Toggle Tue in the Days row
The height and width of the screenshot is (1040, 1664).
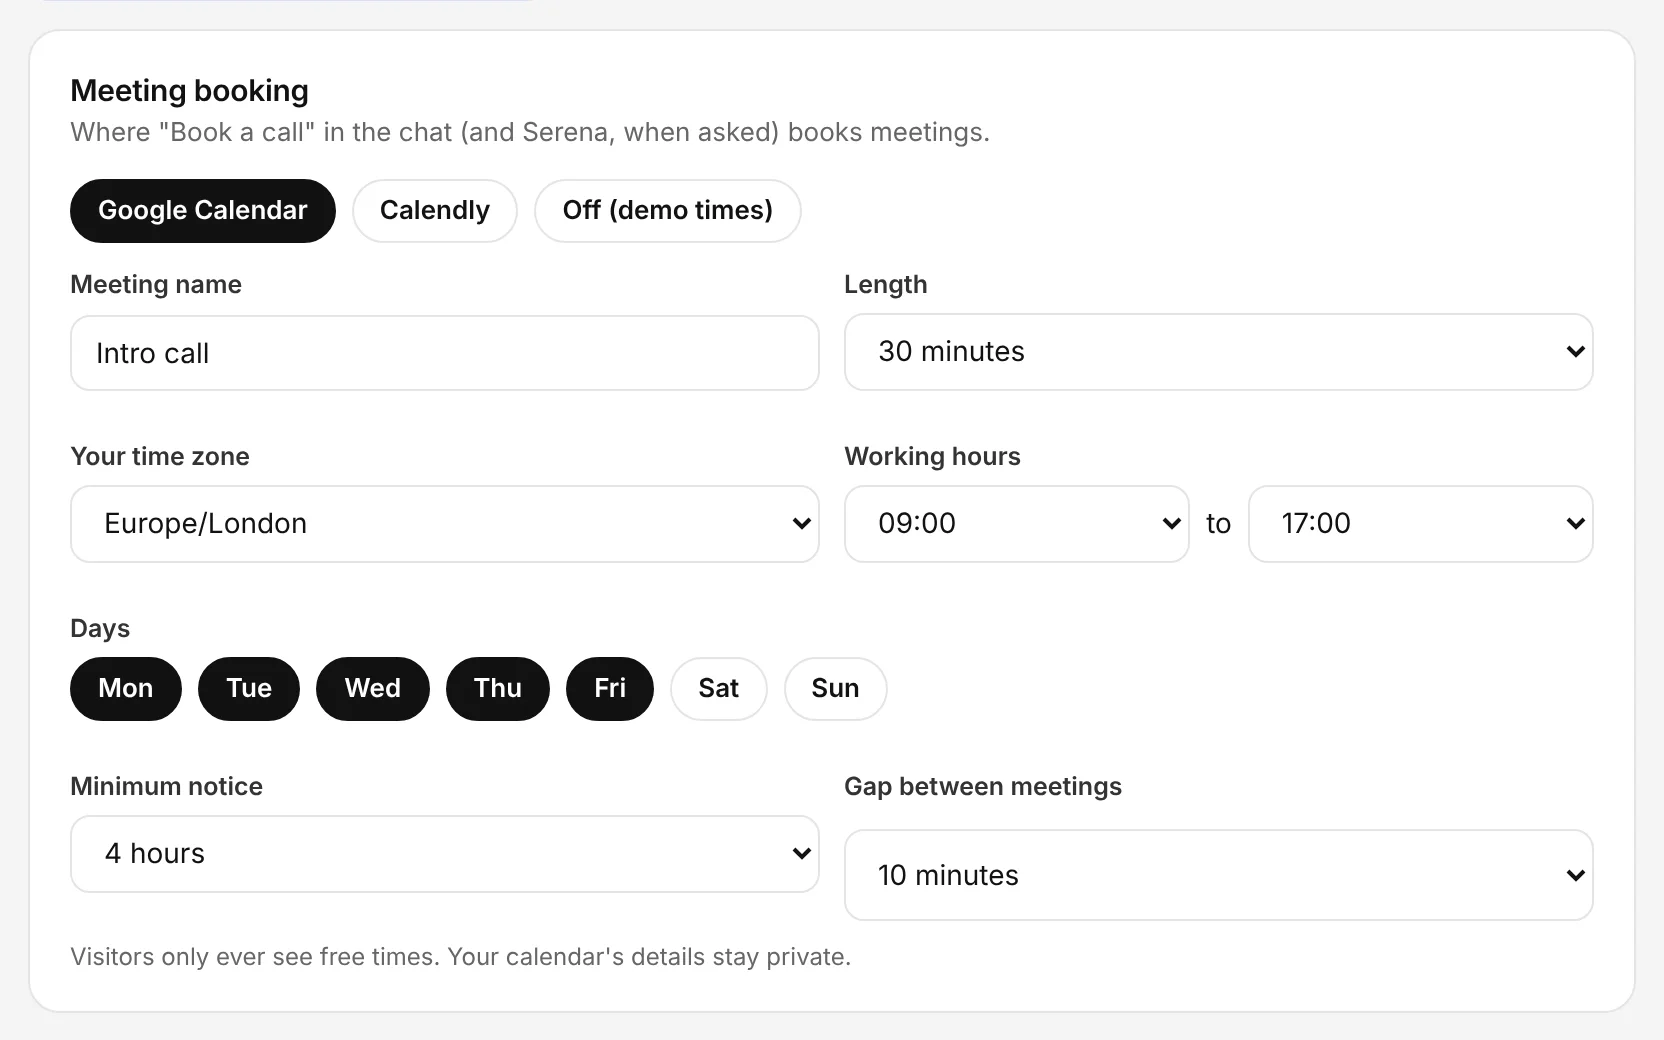click(249, 689)
